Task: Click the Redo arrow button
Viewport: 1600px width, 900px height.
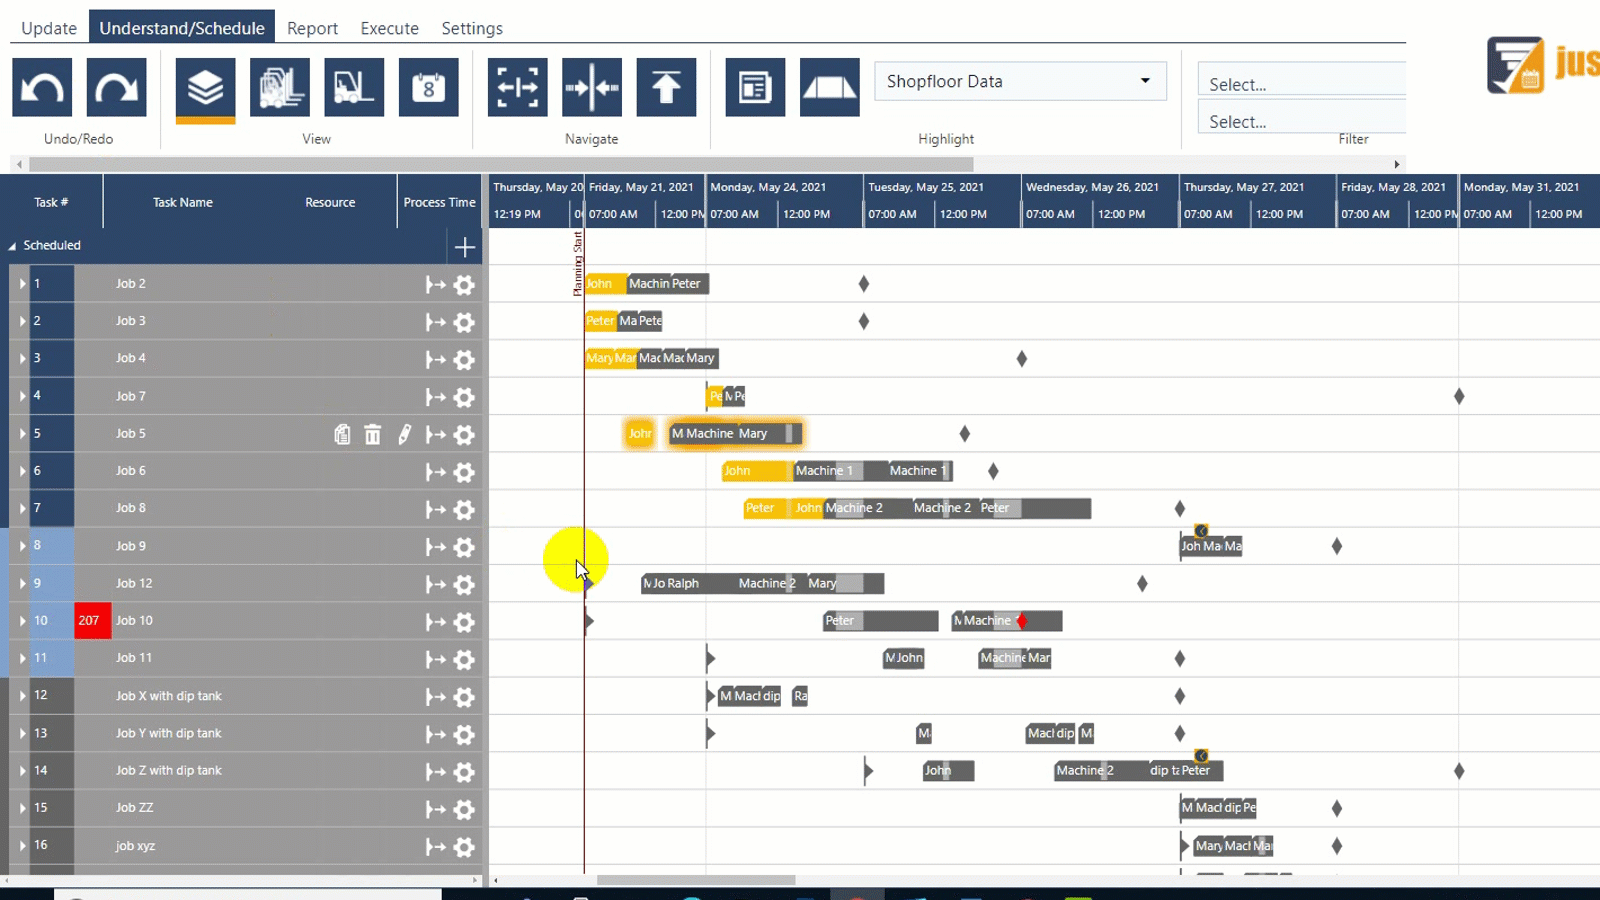Action: tap(116, 88)
